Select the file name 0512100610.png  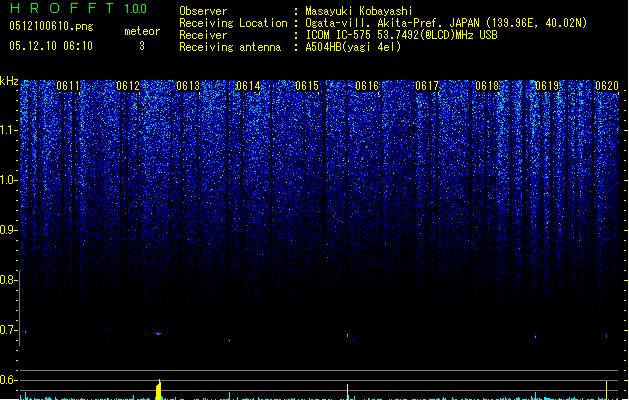click(x=51, y=26)
